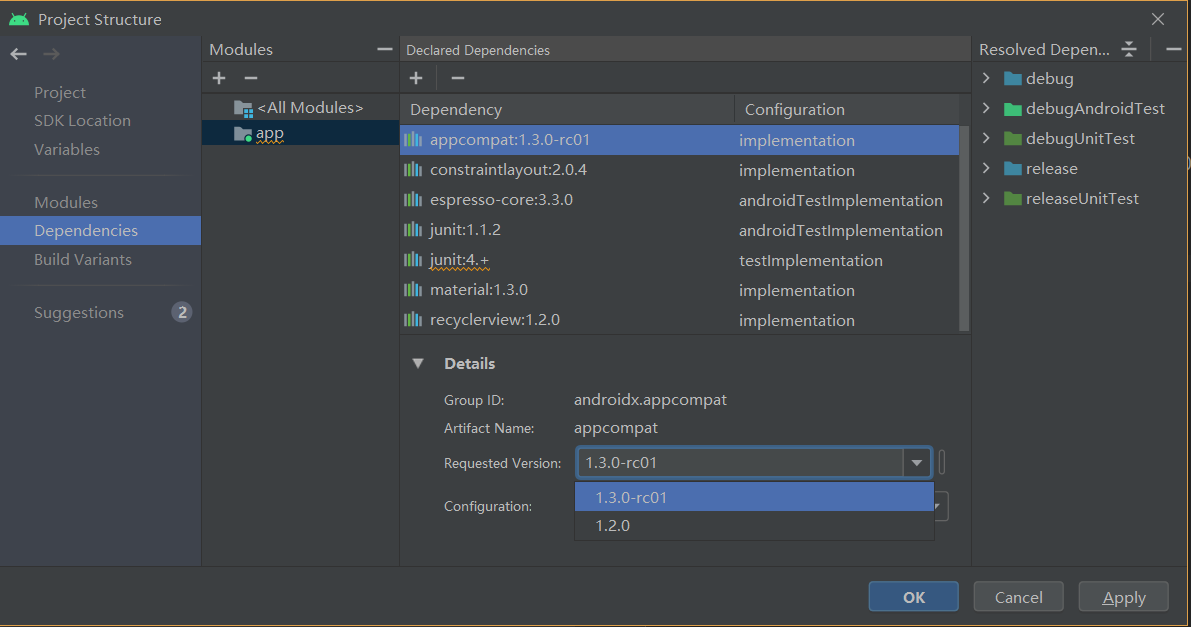The image size is (1191, 627).
Task: Expand the release node
Action: click(x=986, y=169)
